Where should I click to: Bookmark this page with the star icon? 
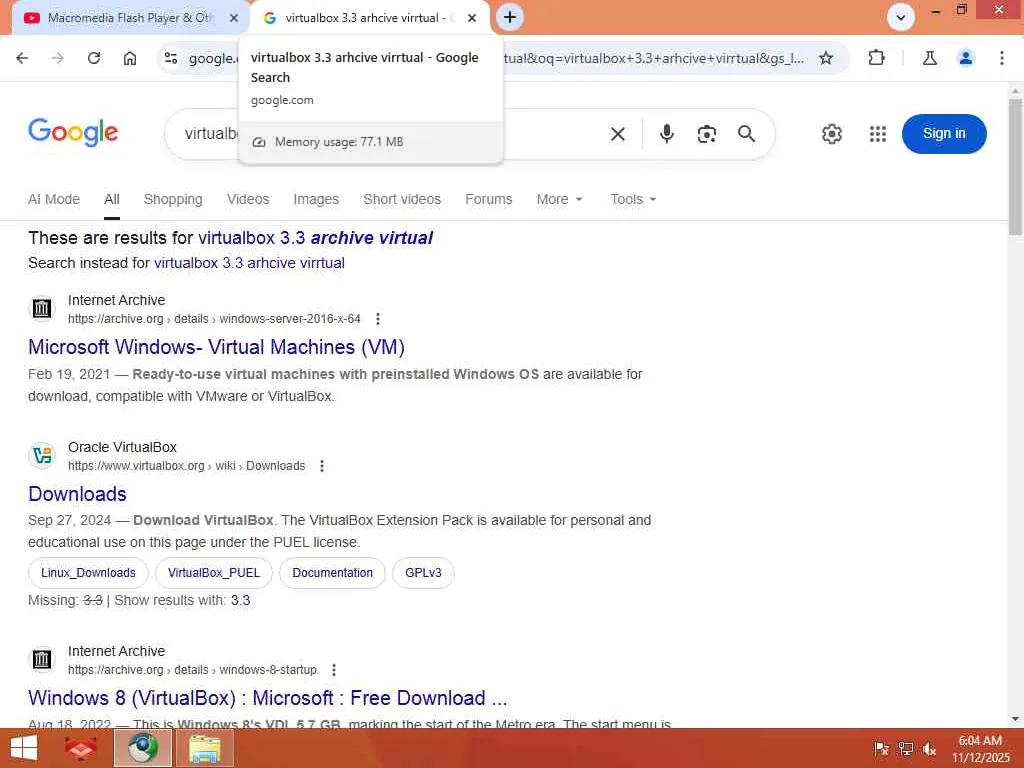tap(826, 58)
